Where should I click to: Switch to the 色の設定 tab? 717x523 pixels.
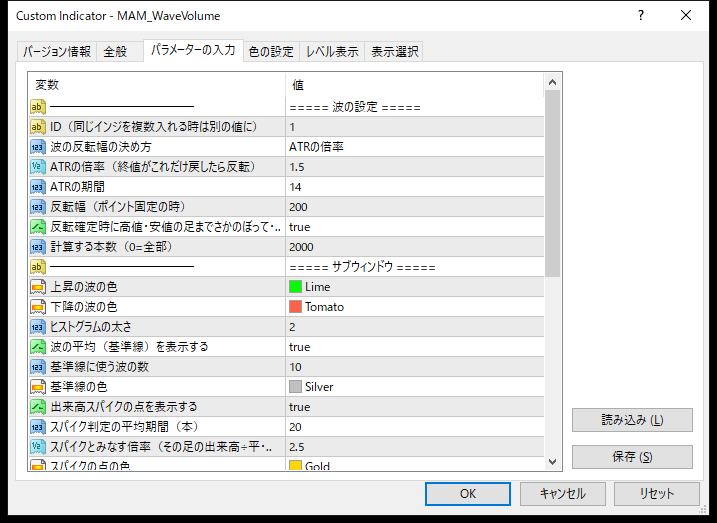click(x=271, y=52)
